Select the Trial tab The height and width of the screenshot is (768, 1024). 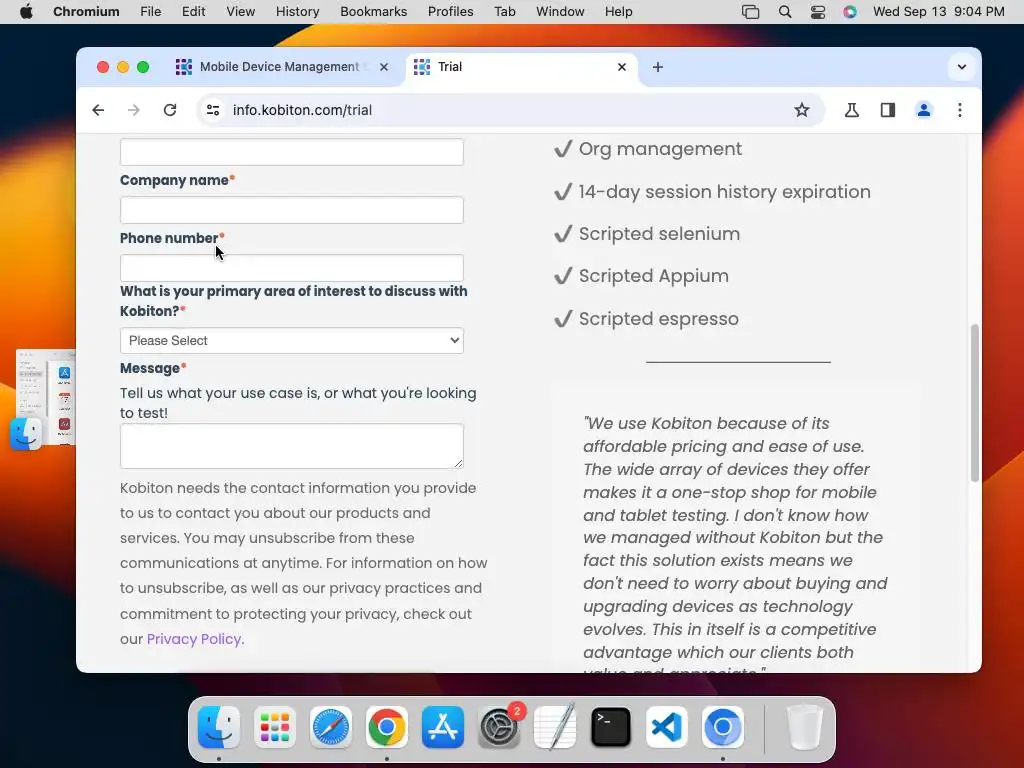point(521,67)
